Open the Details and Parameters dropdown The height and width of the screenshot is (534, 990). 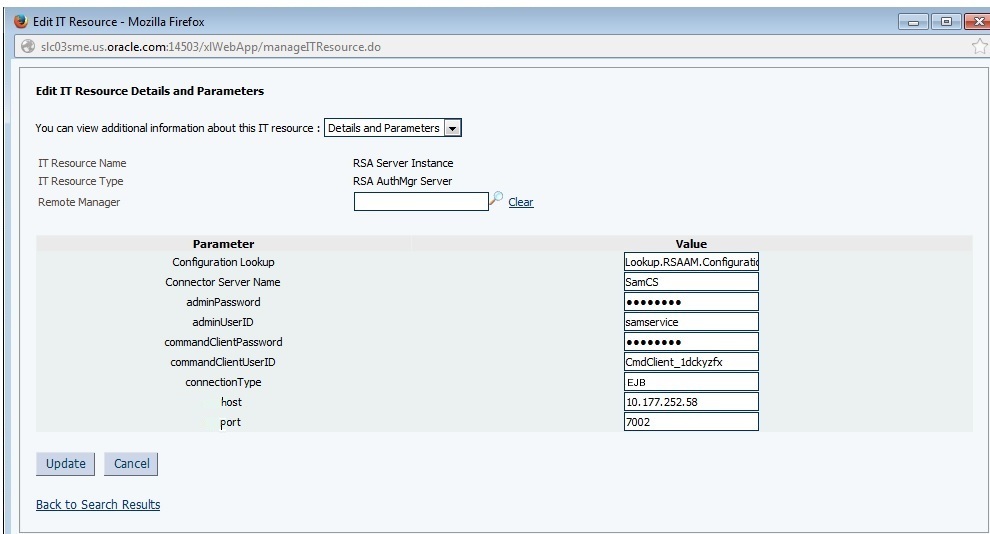click(393, 128)
